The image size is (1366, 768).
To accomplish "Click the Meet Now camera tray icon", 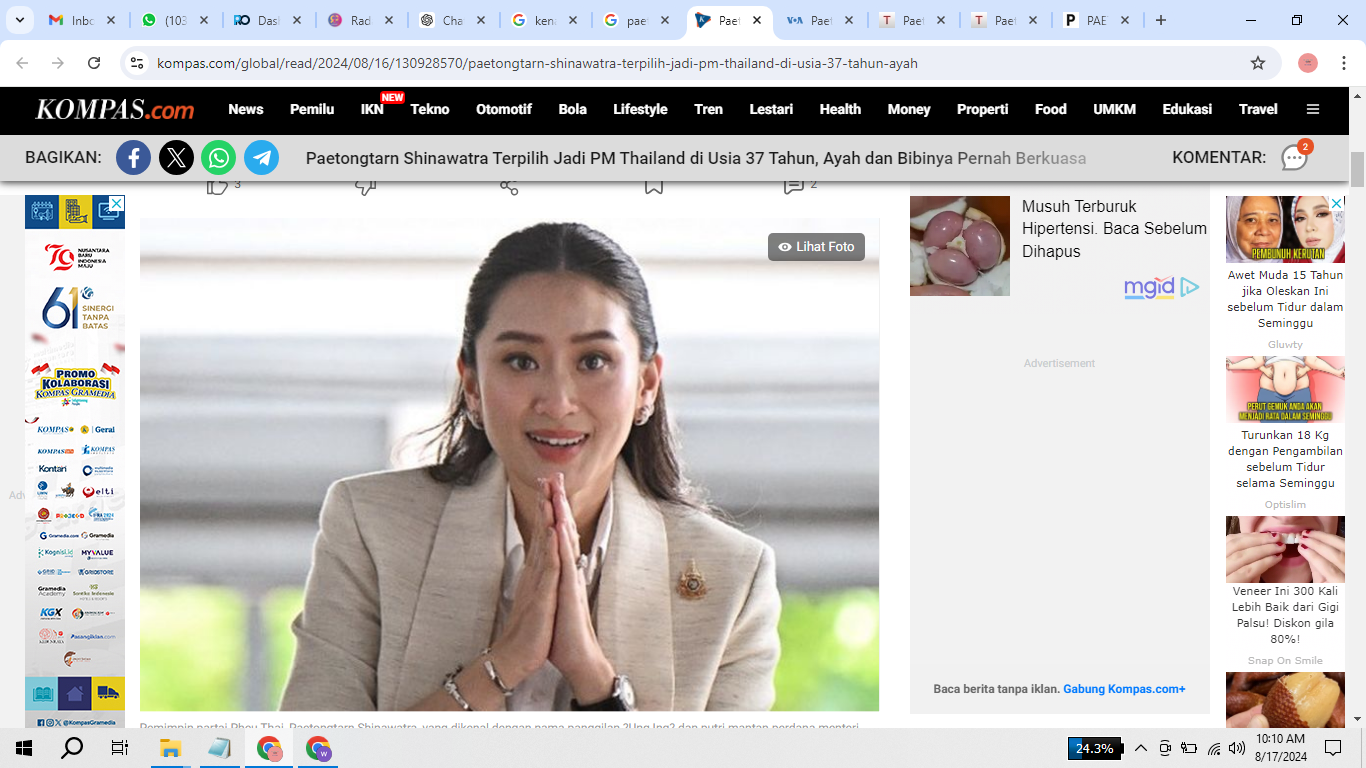I will pyautogui.click(x=1165, y=748).
